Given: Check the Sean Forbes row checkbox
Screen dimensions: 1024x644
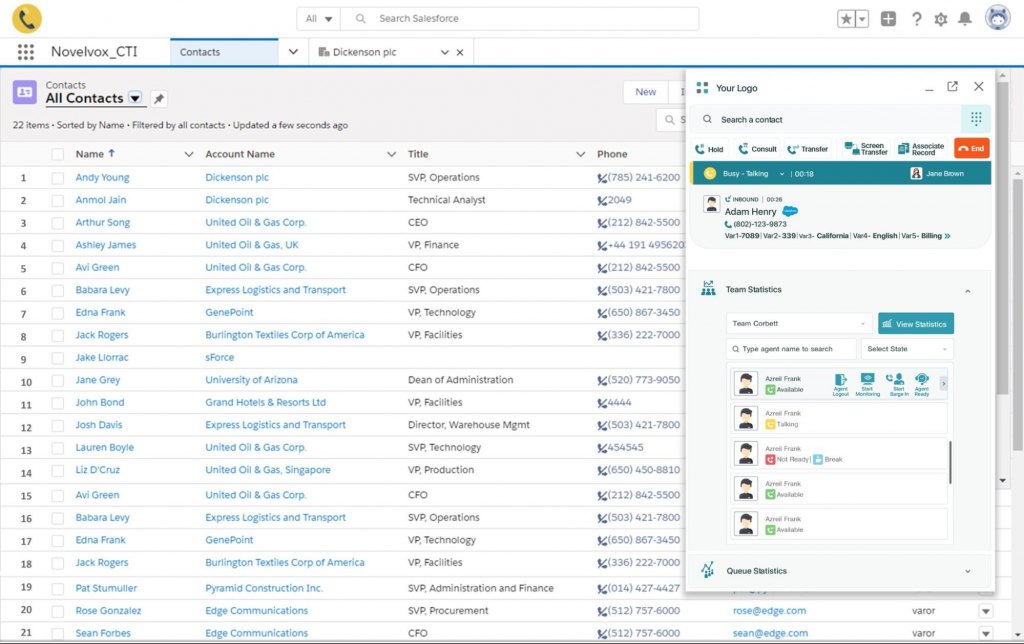Looking at the screenshot, I should tap(57, 634).
